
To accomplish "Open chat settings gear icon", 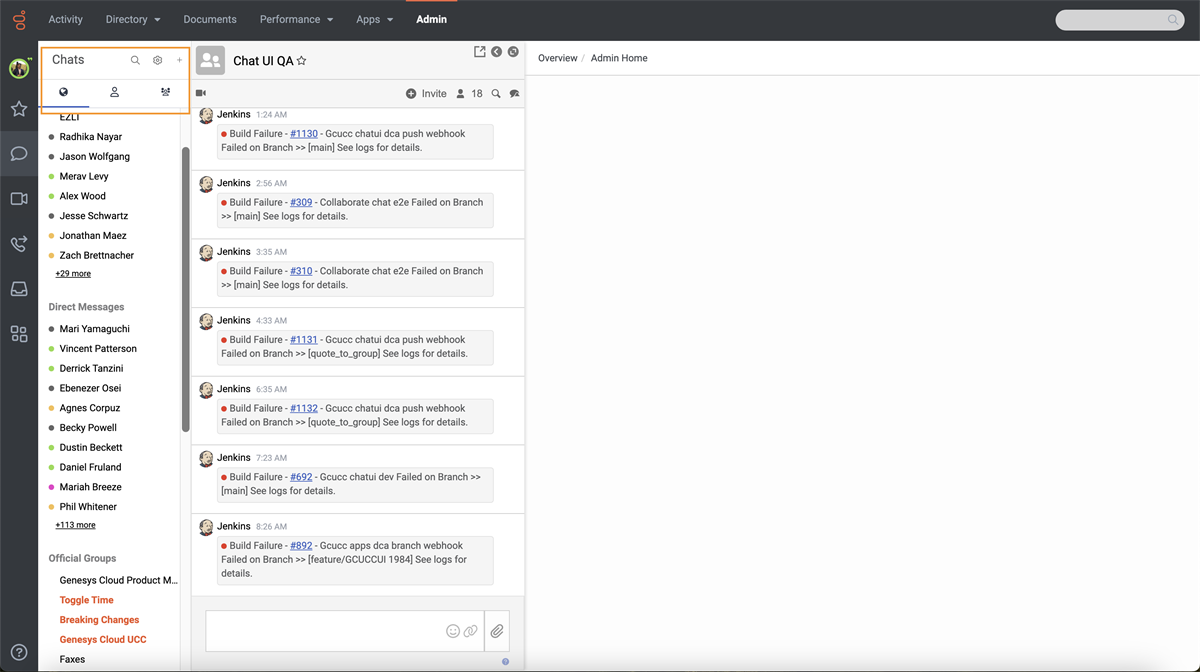I will 158,61.
